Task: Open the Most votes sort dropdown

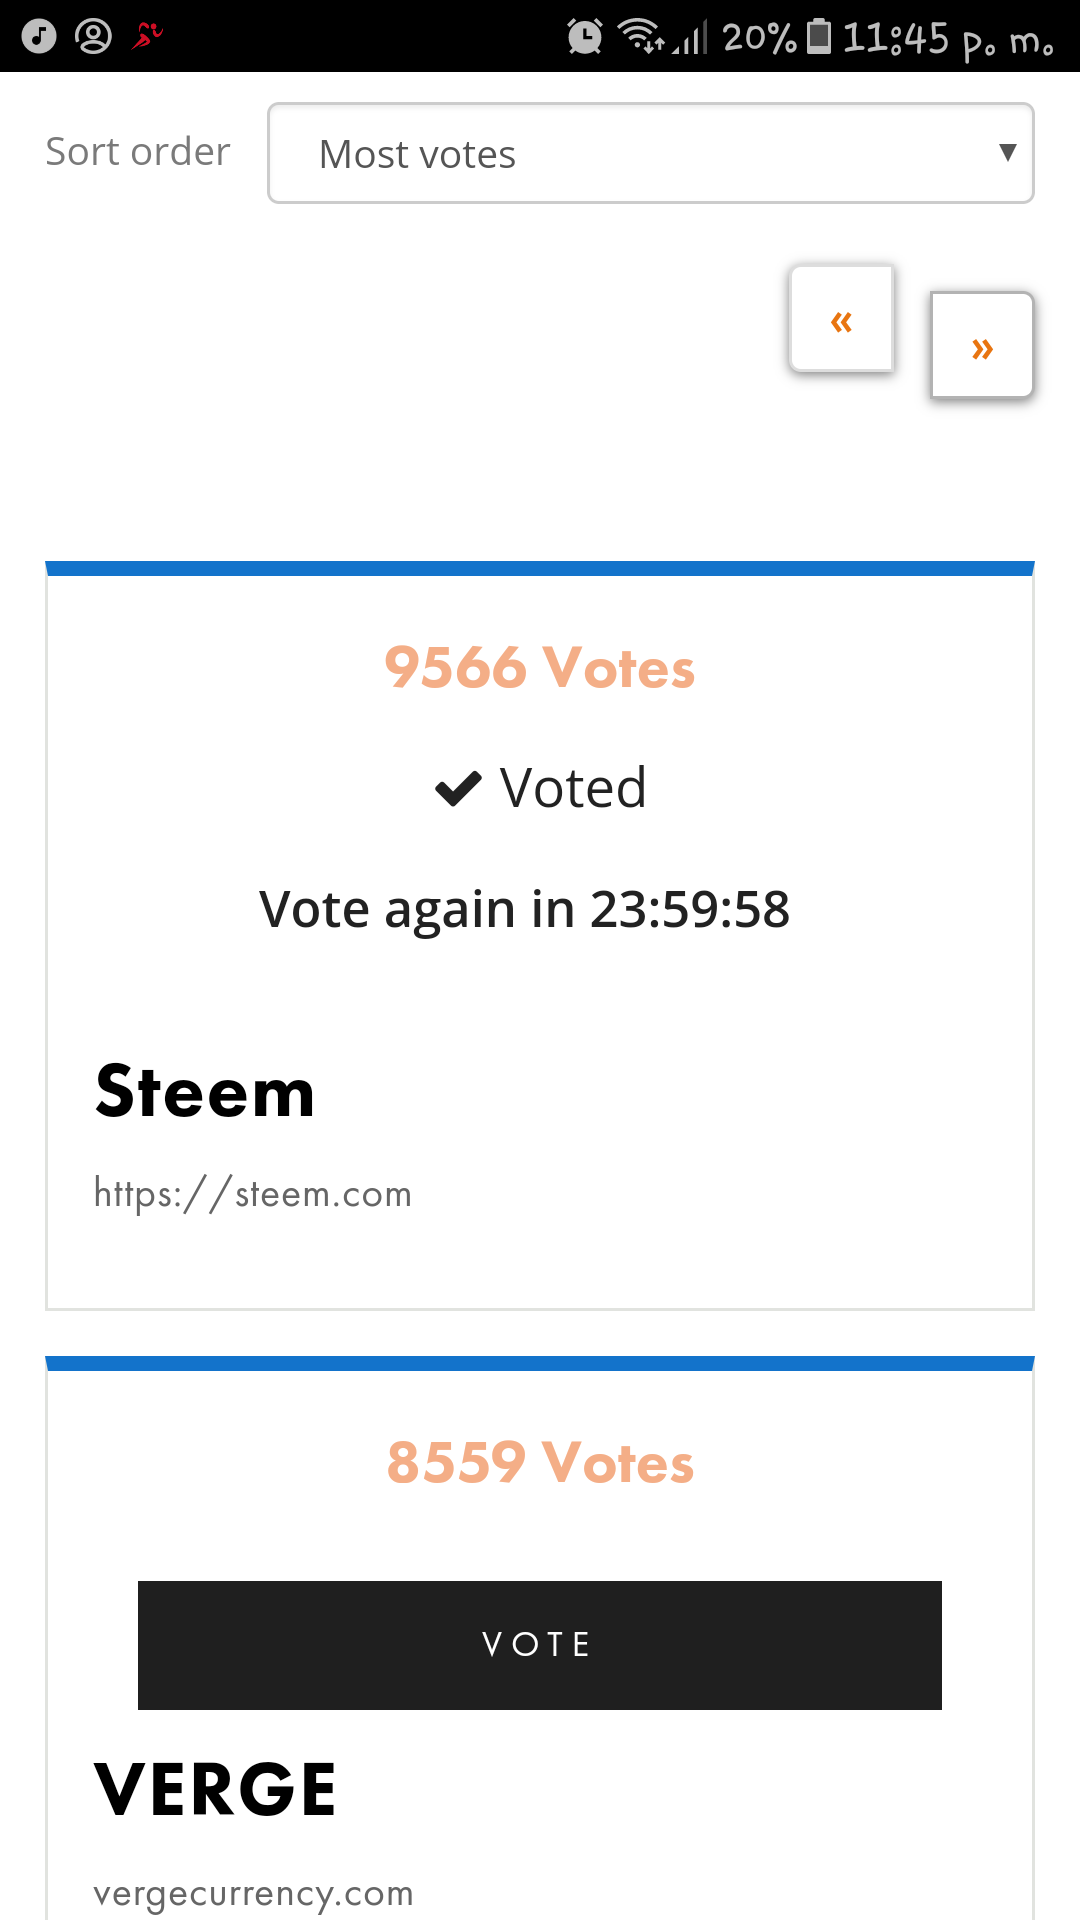Action: [x=650, y=153]
